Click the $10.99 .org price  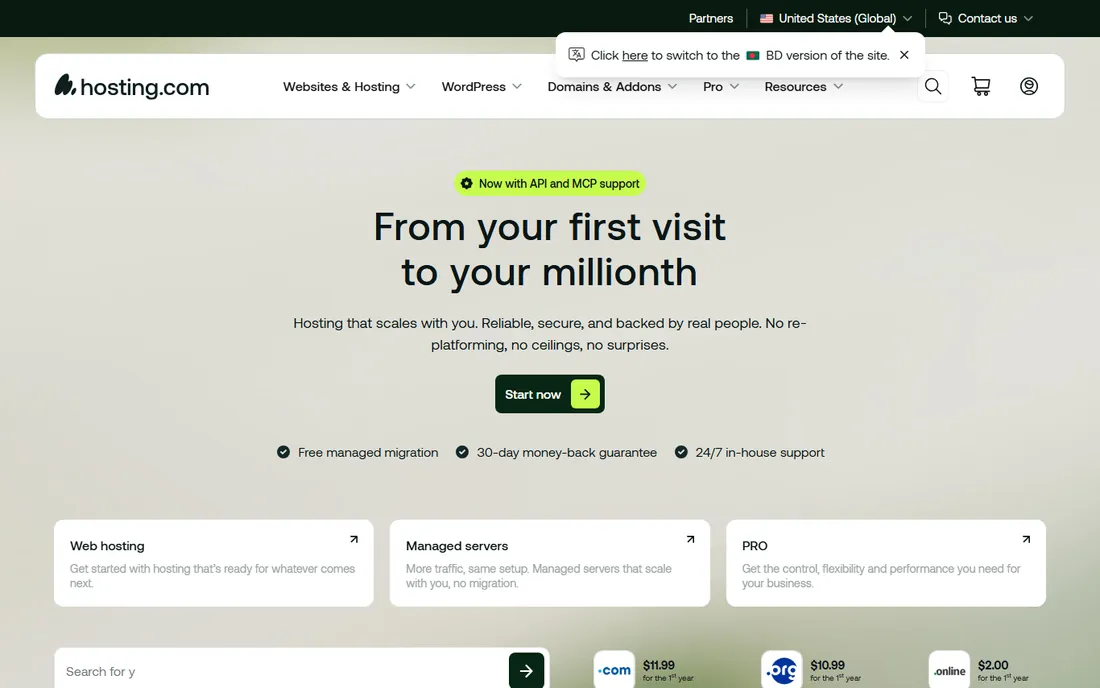tap(827, 665)
